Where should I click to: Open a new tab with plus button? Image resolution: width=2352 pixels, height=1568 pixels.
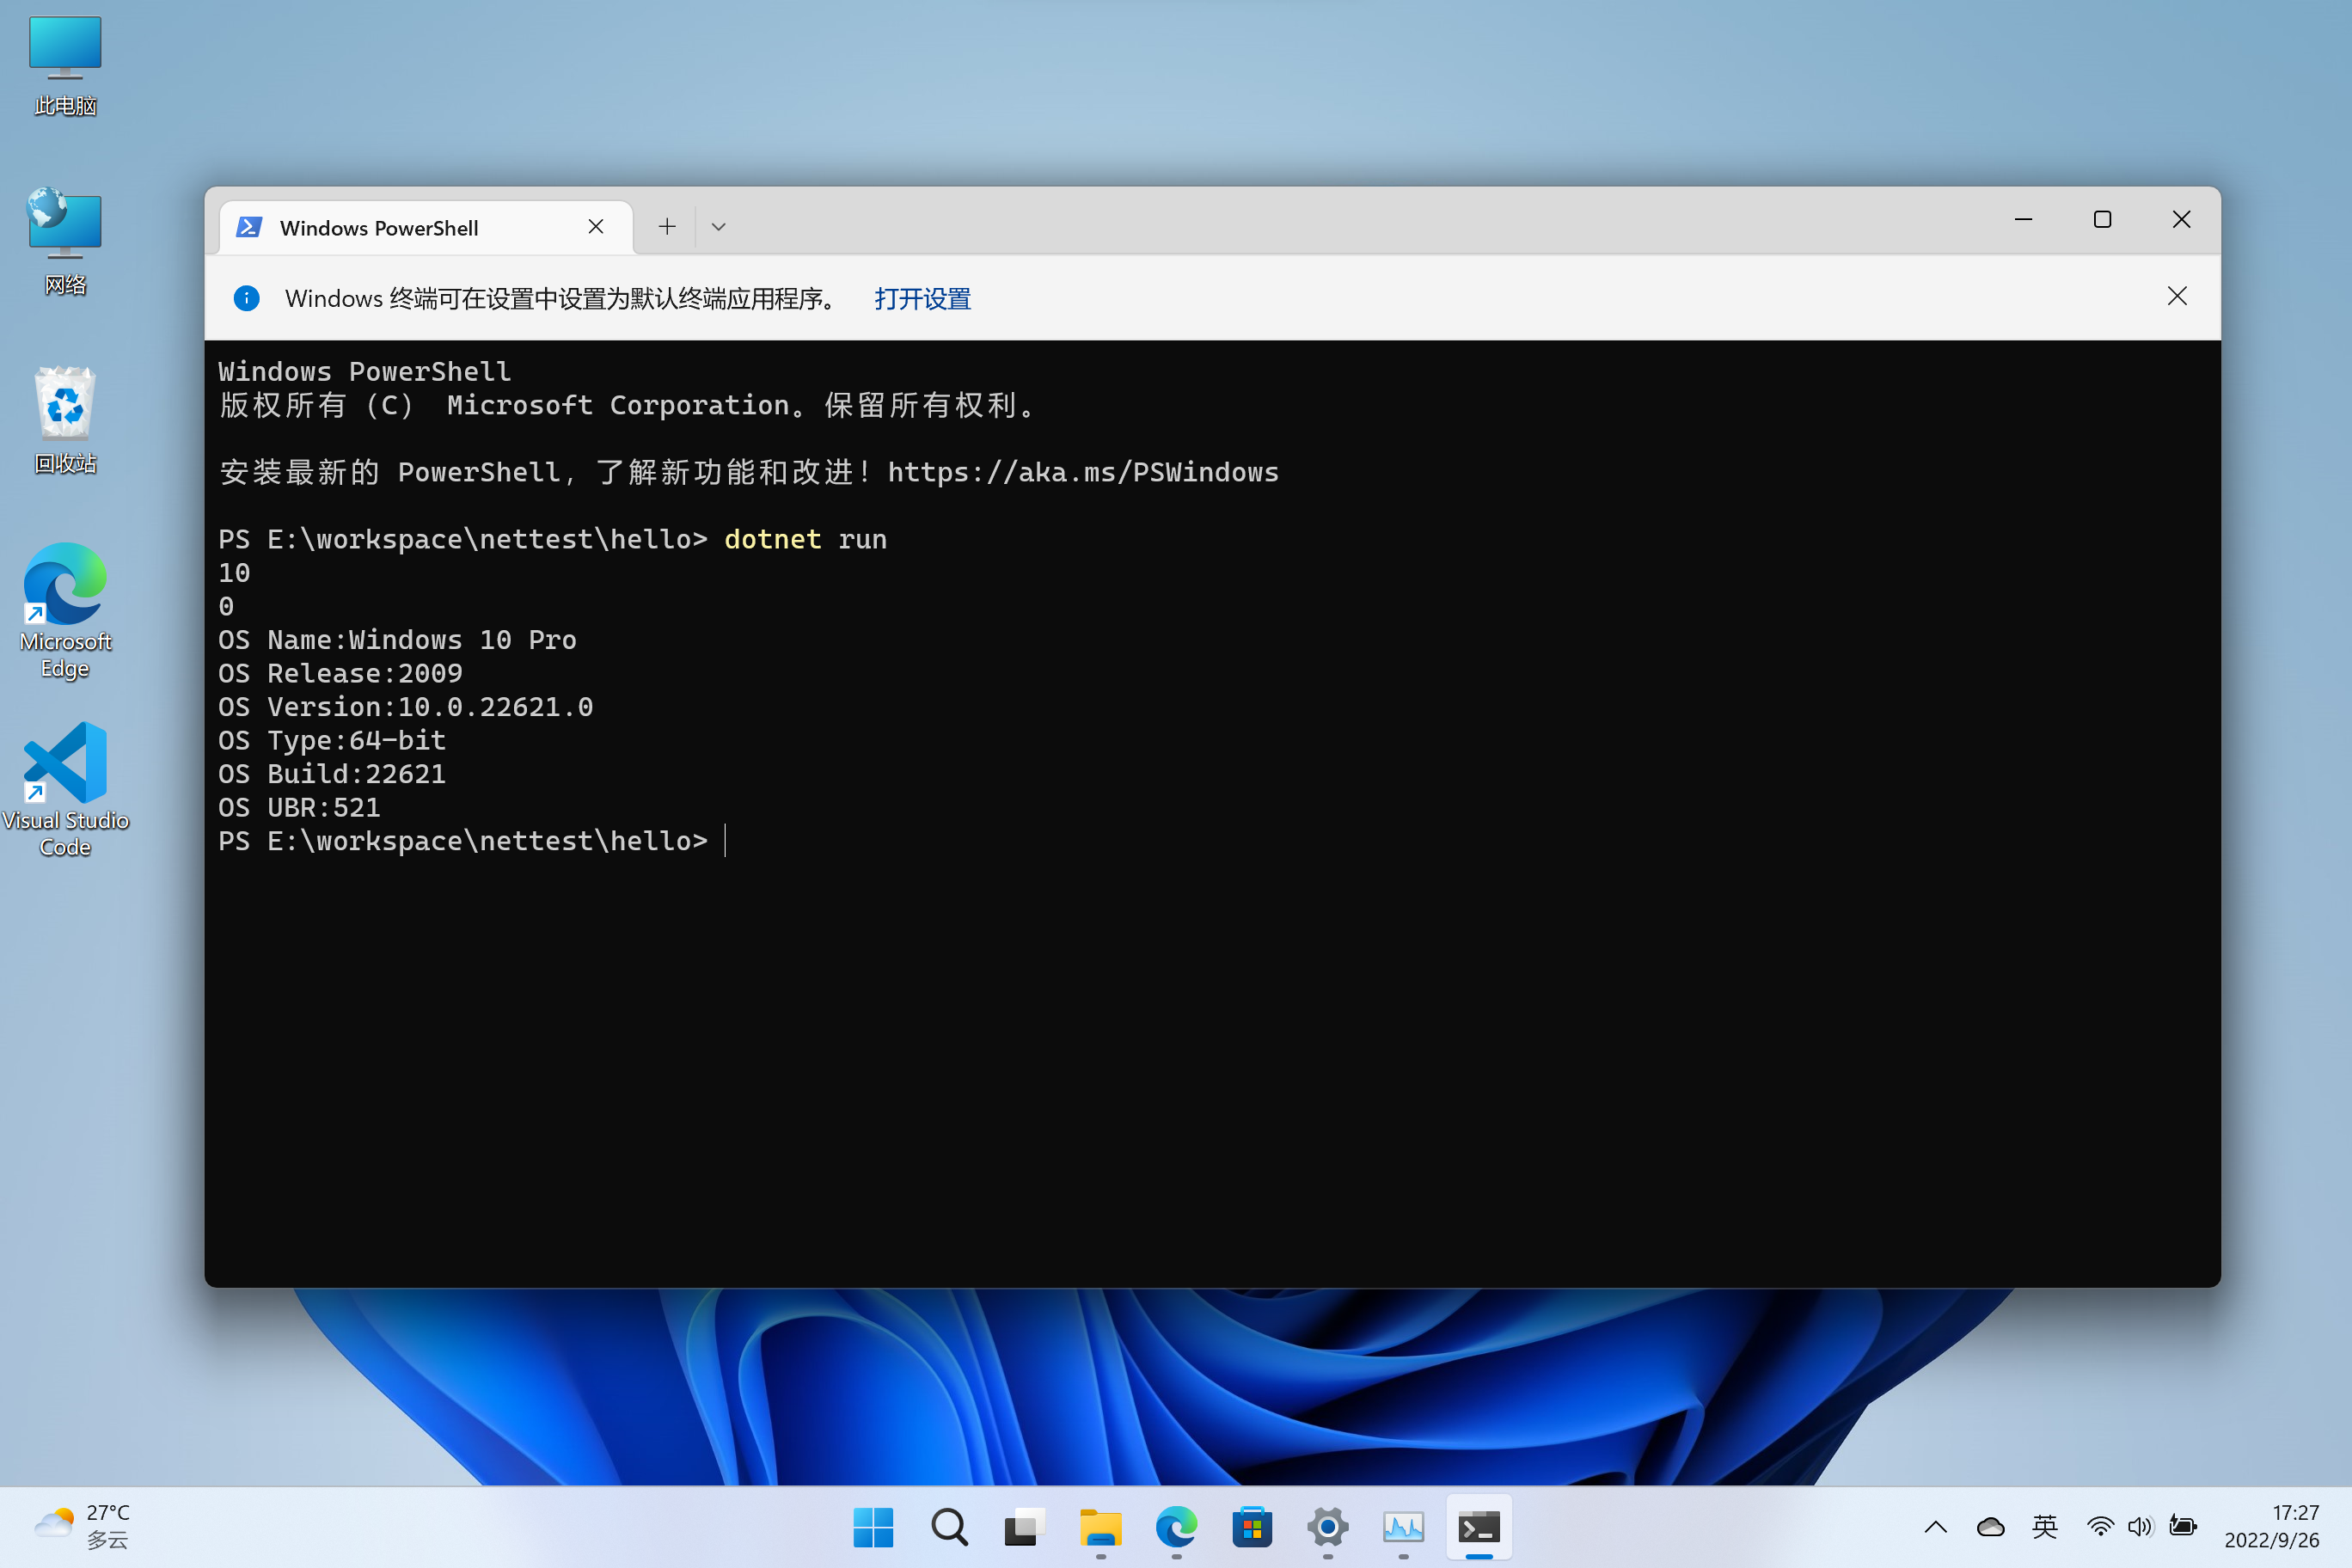(x=667, y=227)
